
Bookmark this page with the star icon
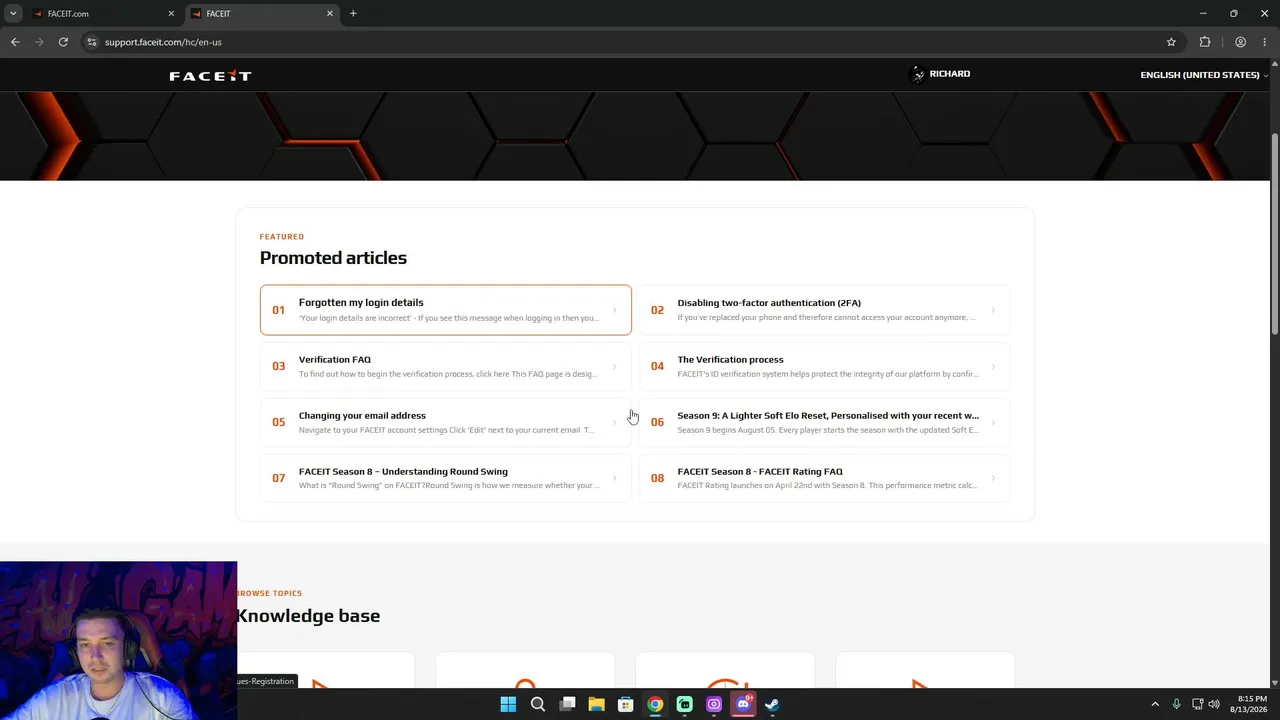[1171, 42]
